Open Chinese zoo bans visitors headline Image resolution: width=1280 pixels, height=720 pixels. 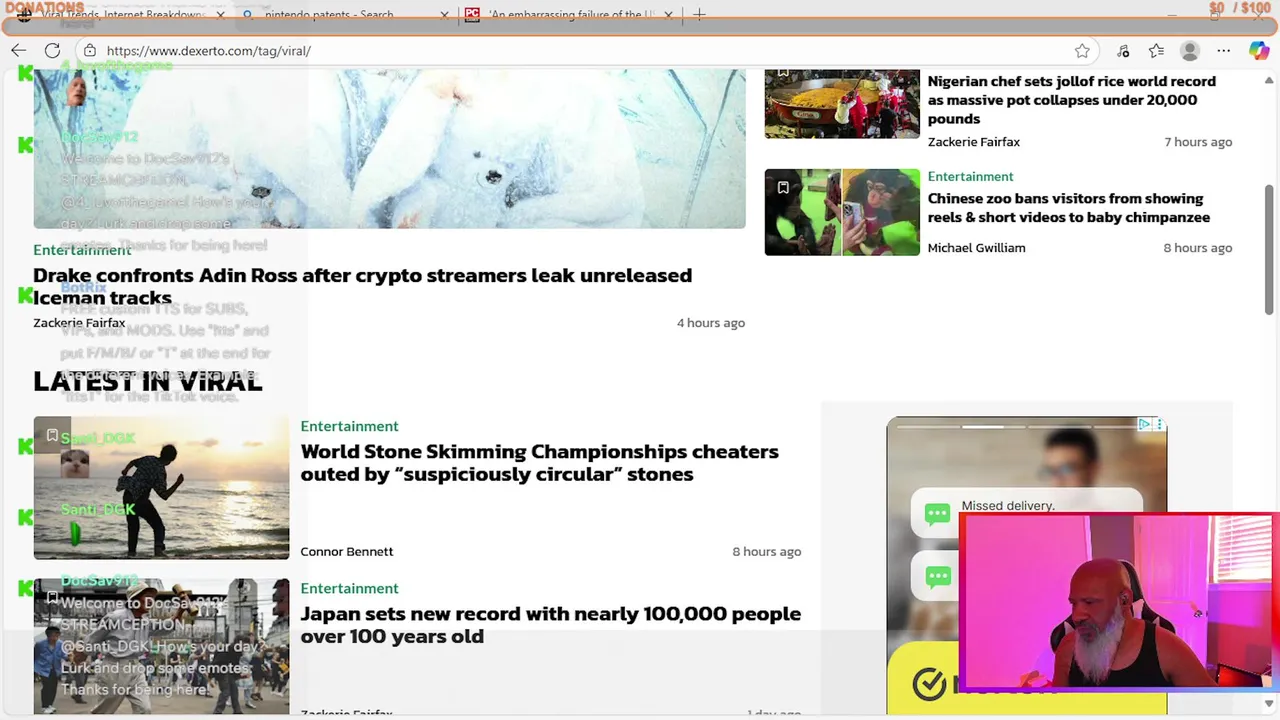pos(1068,208)
